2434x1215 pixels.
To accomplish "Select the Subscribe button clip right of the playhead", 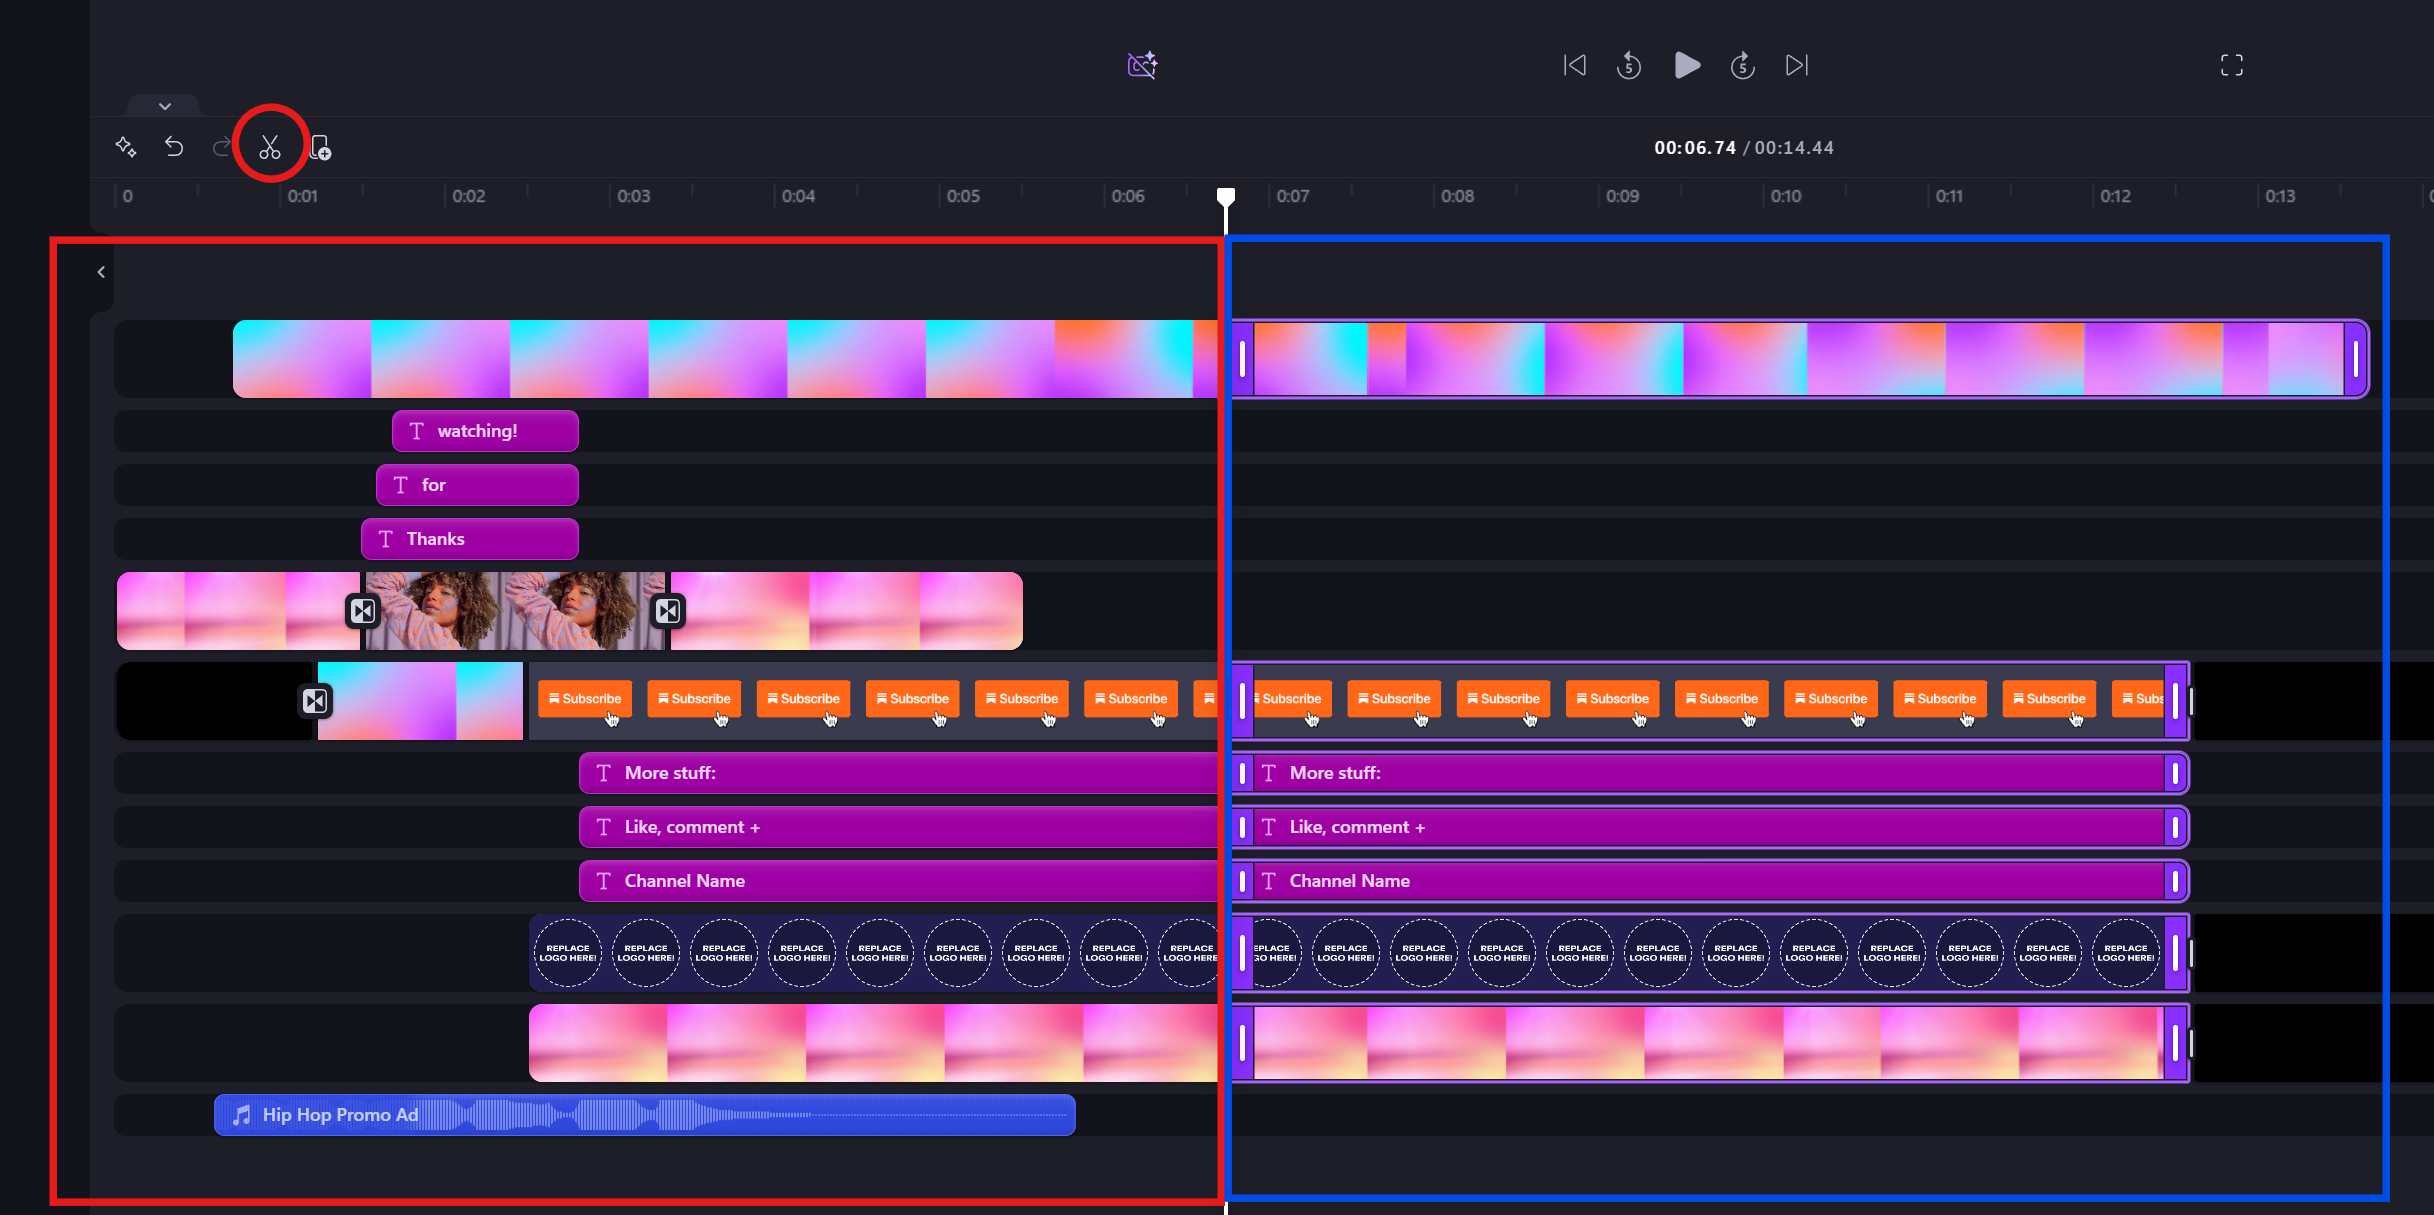I will [1710, 701].
